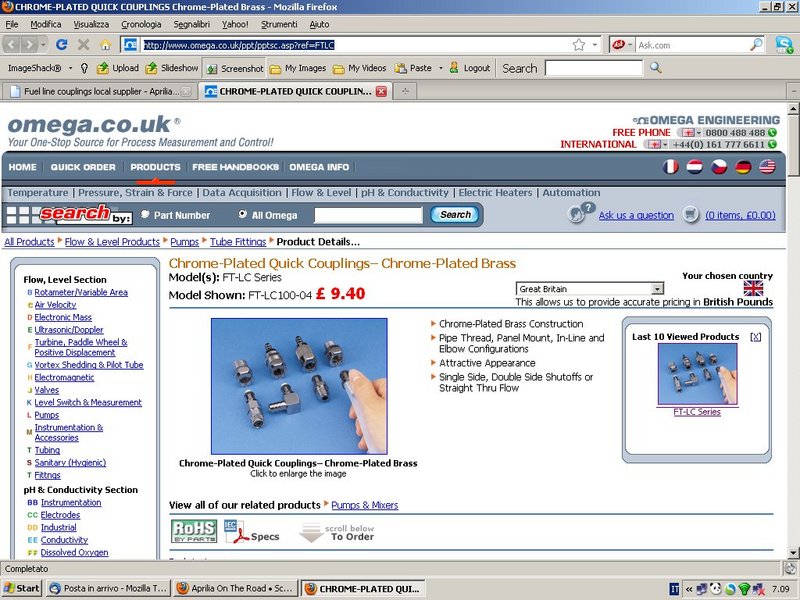Click the Windows Start button
Viewport: 800px width, 600px height.
(21, 588)
